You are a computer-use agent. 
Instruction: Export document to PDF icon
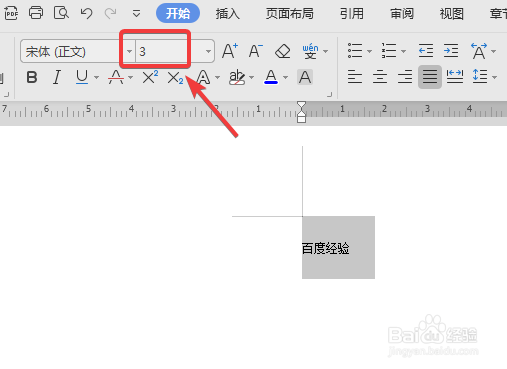(x=11, y=13)
